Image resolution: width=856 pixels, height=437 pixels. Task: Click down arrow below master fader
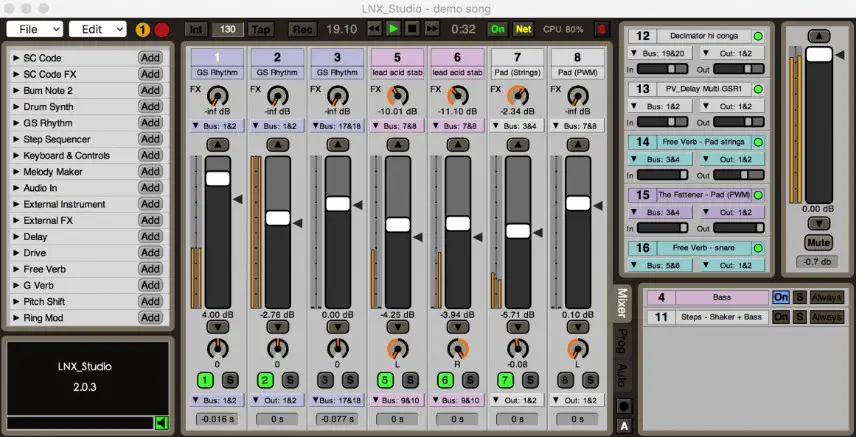pyautogui.click(x=819, y=223)
